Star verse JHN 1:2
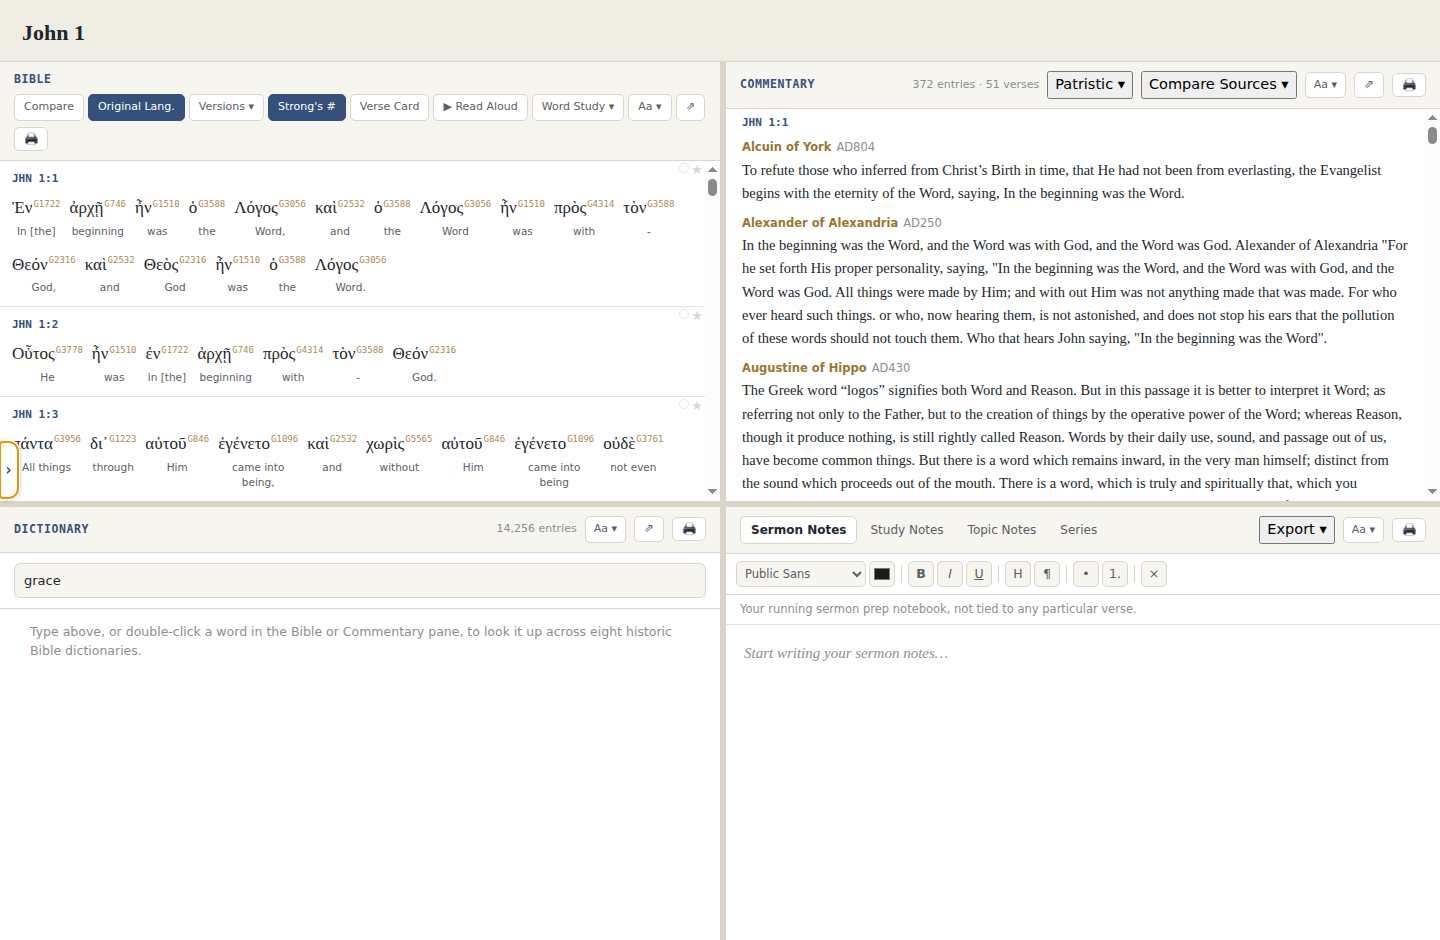Viewport: 1440px width, 940px height. [697, 316]
